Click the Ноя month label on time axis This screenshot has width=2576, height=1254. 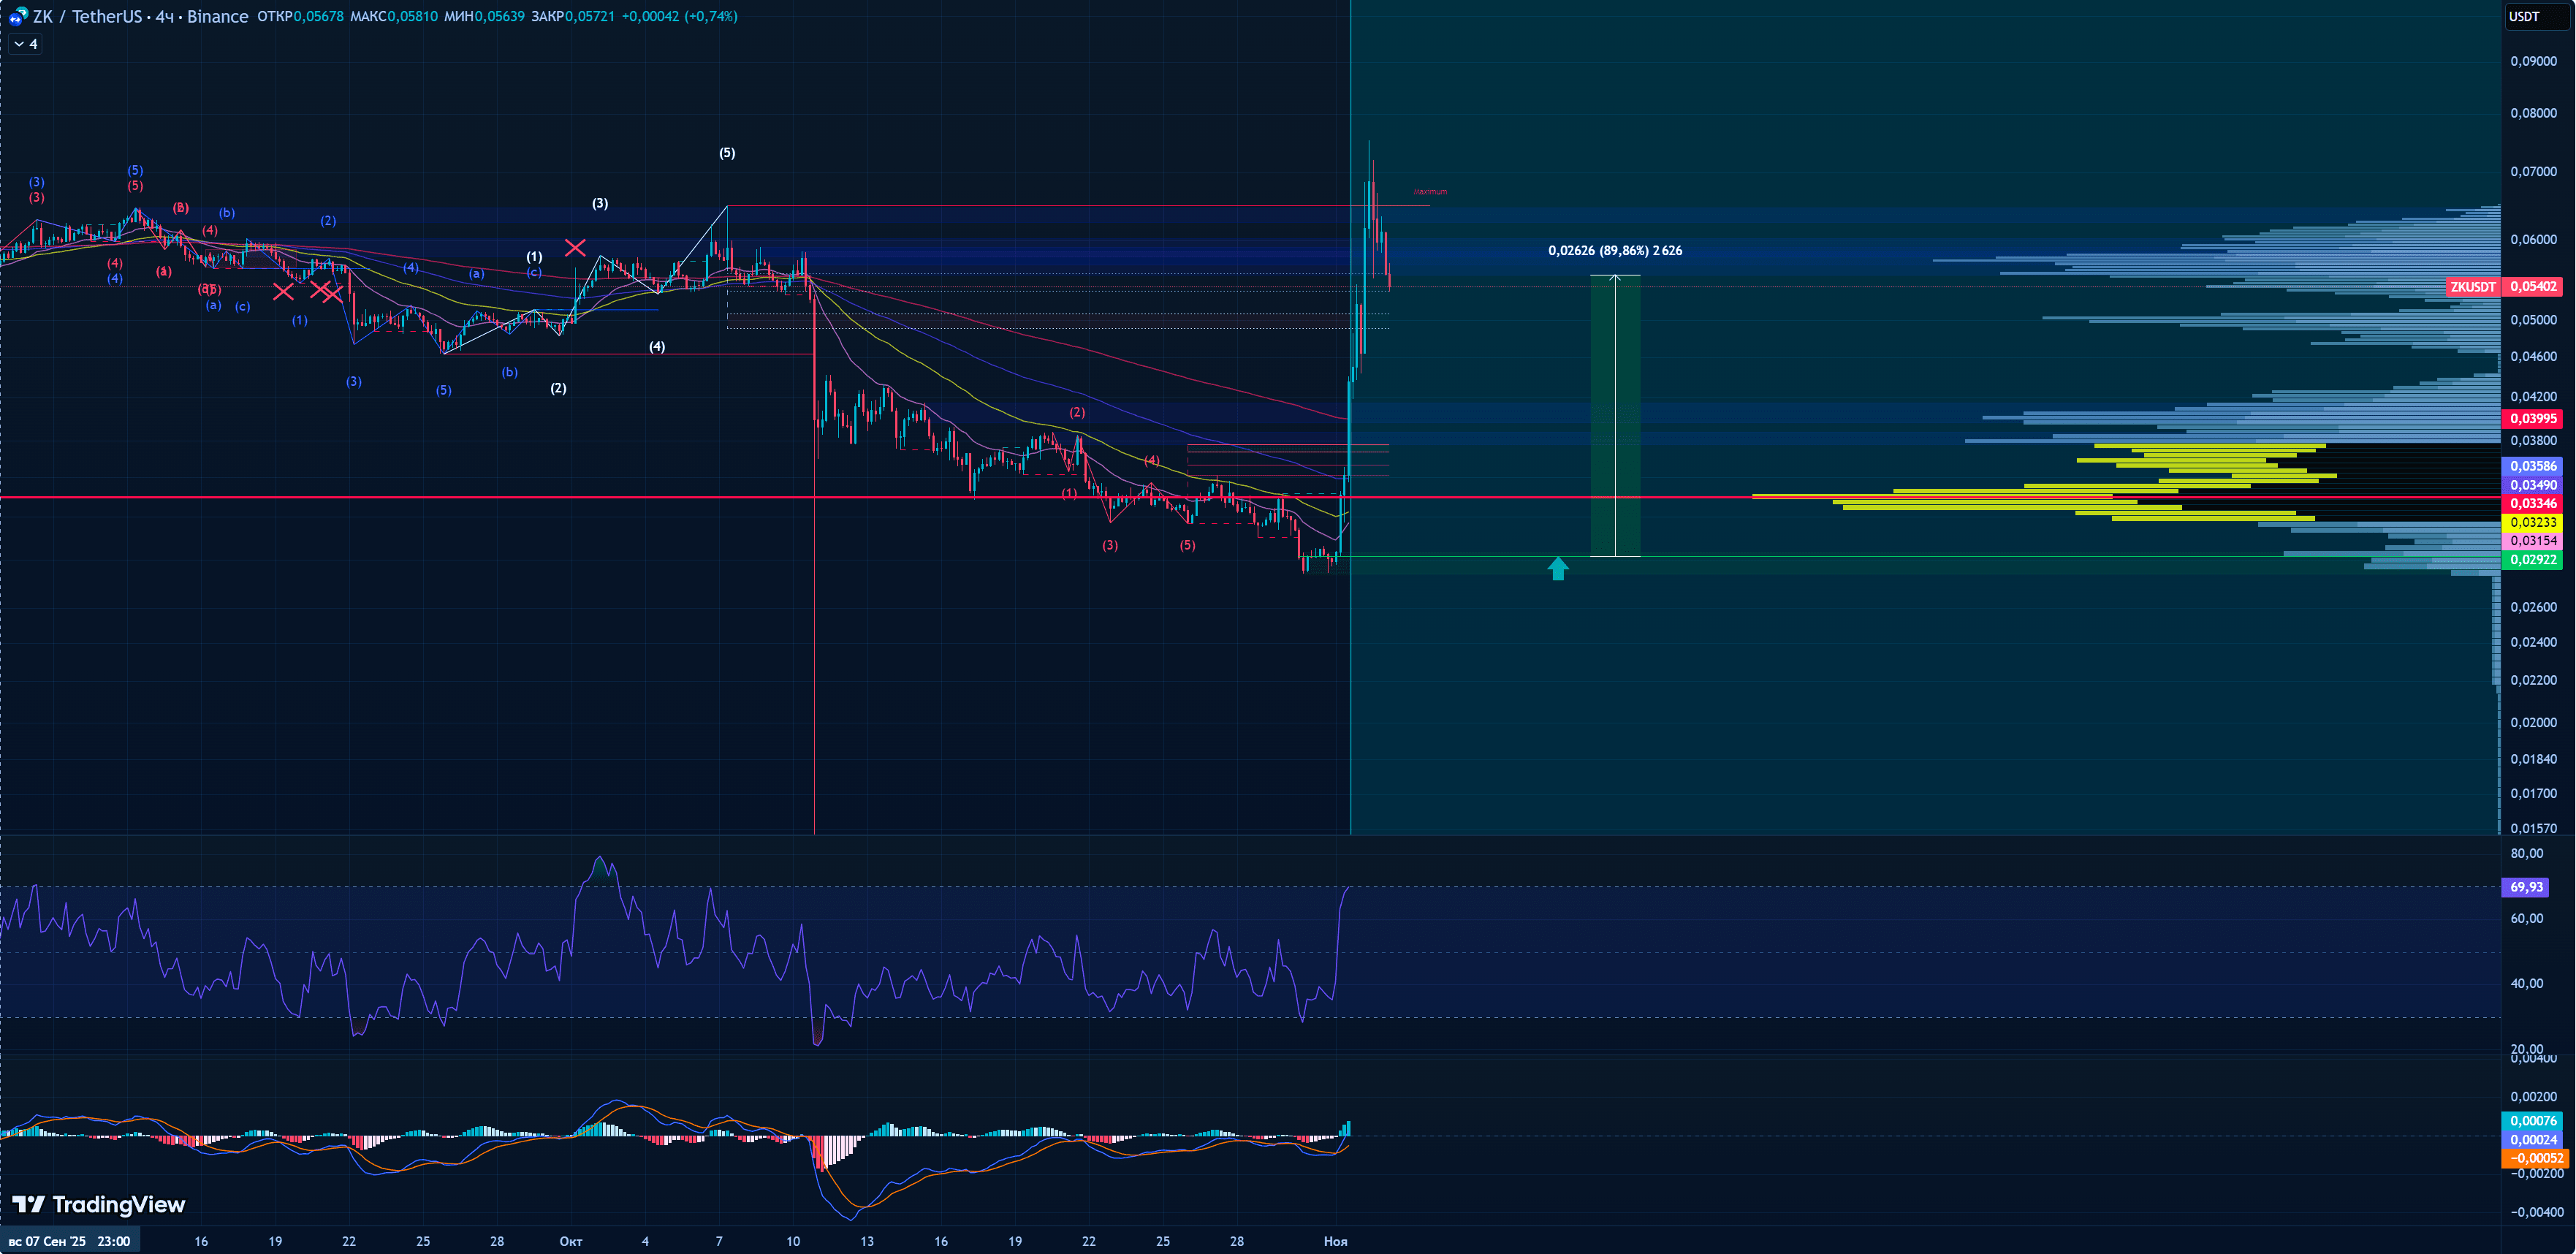(1335, 1241)
